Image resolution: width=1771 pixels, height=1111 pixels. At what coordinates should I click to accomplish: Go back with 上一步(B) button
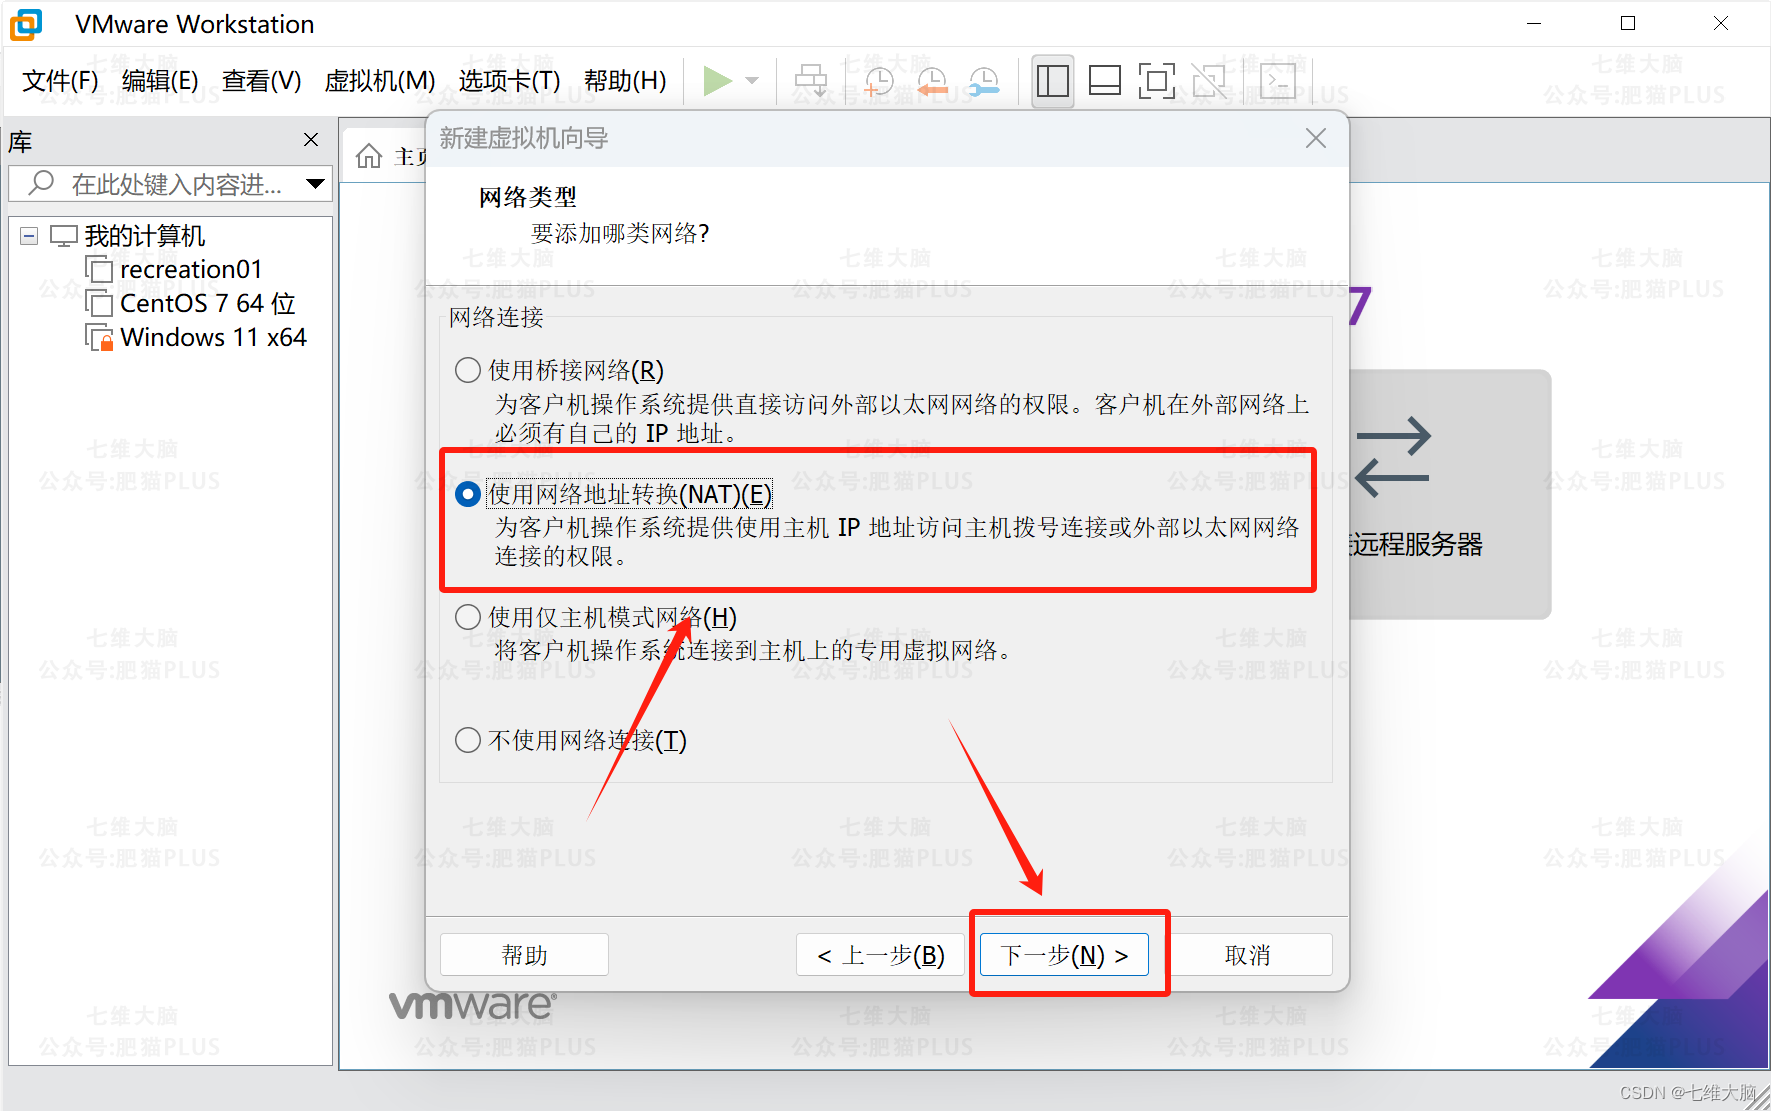880,955
